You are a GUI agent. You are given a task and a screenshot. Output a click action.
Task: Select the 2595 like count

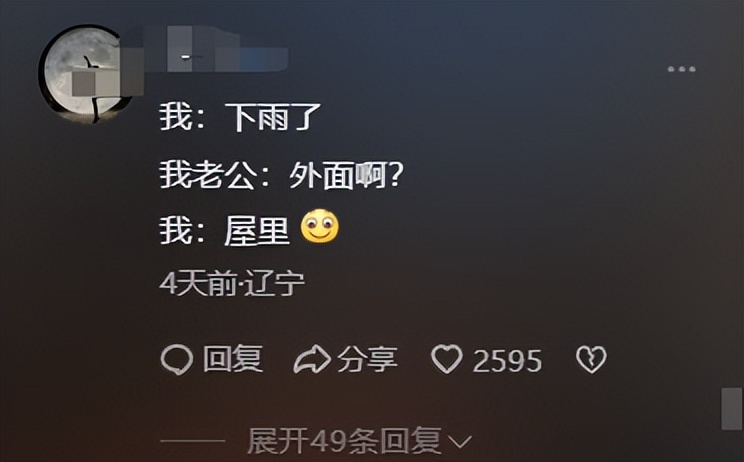coord(507,361)
